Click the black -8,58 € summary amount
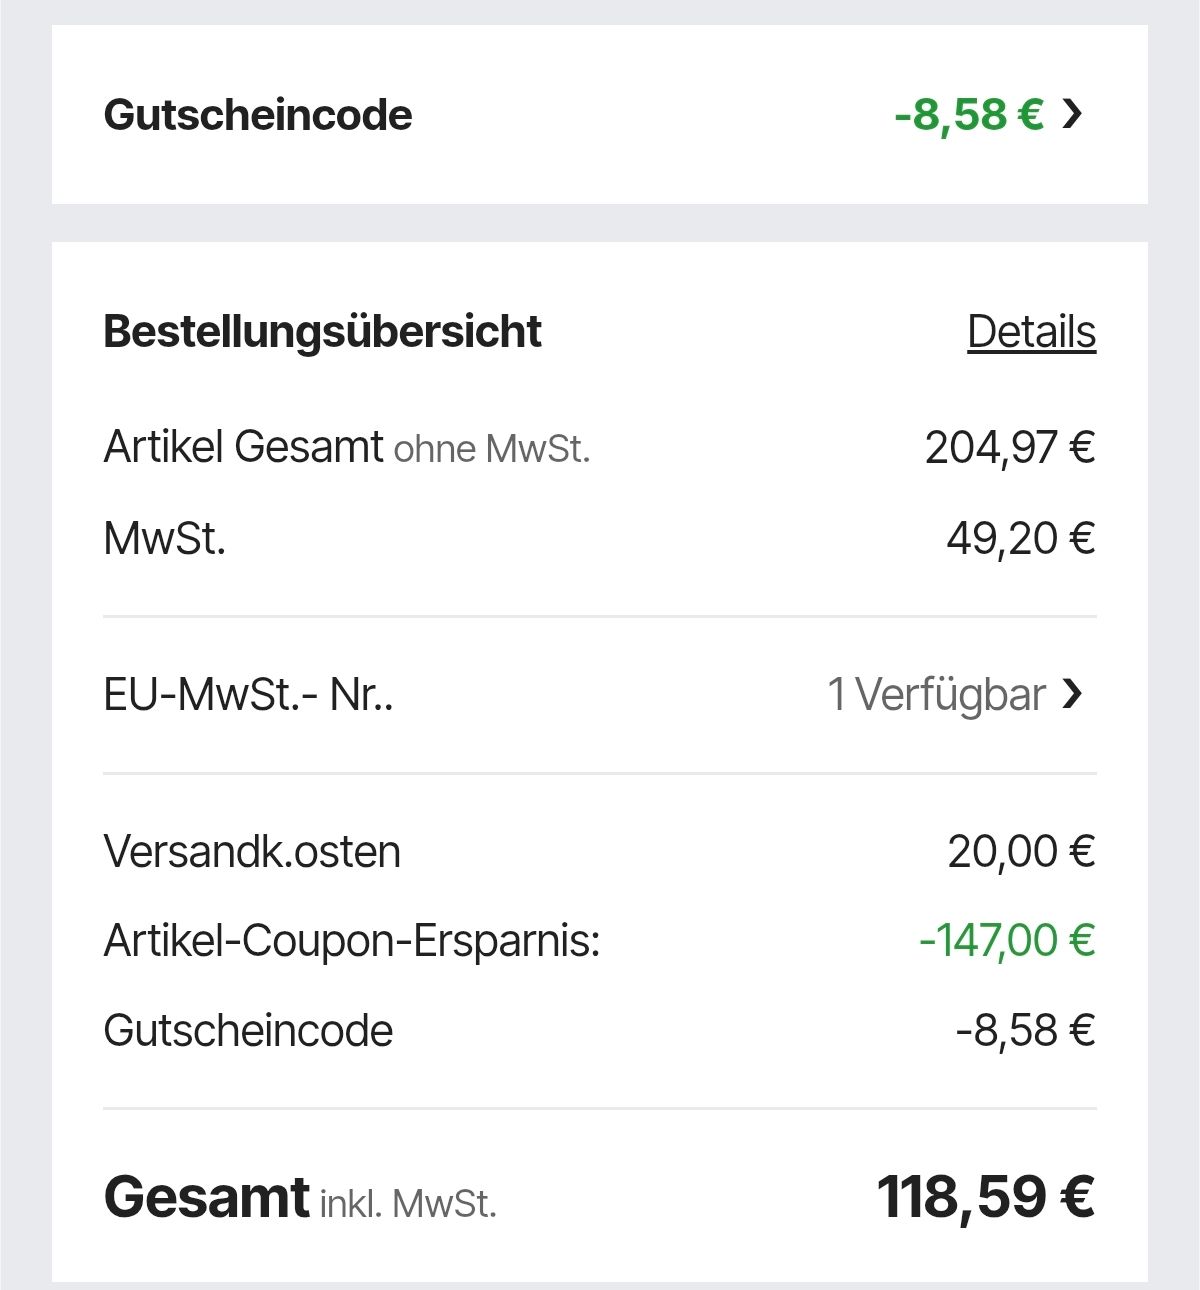The height and width of the screenshot is (1290, 1200). (1025, 1031)
